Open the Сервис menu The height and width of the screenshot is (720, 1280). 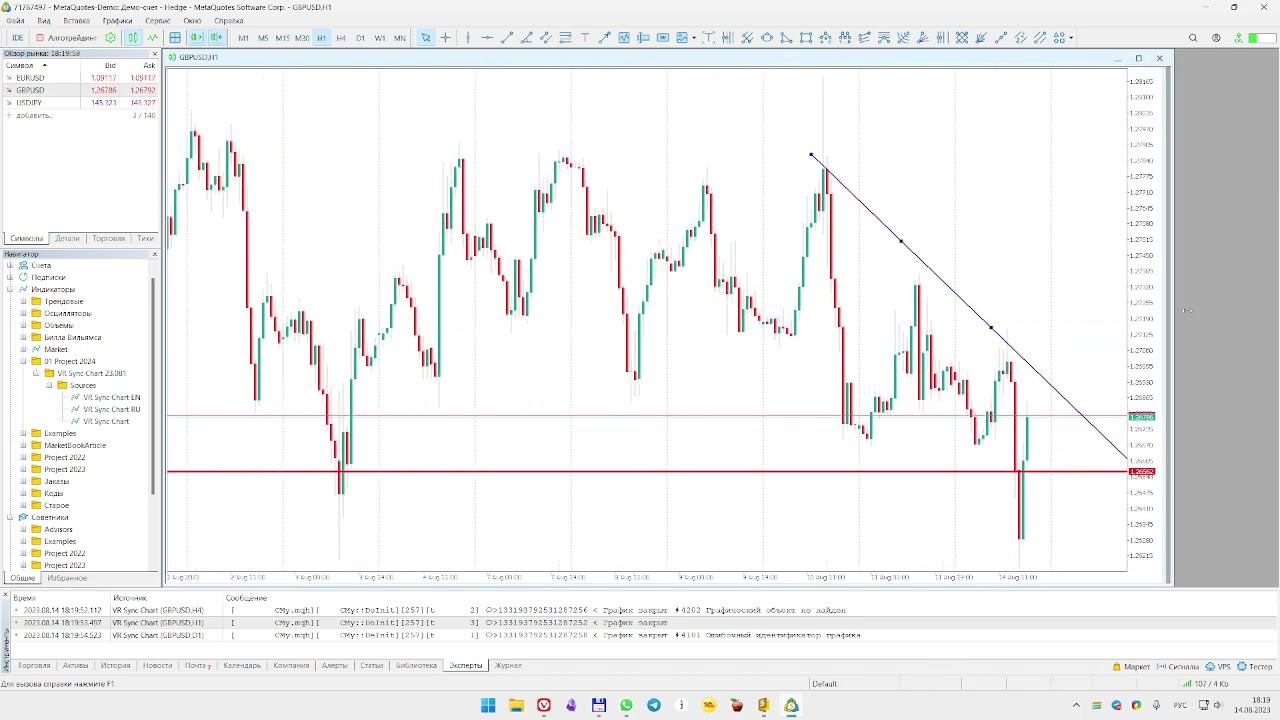[157, 20]
